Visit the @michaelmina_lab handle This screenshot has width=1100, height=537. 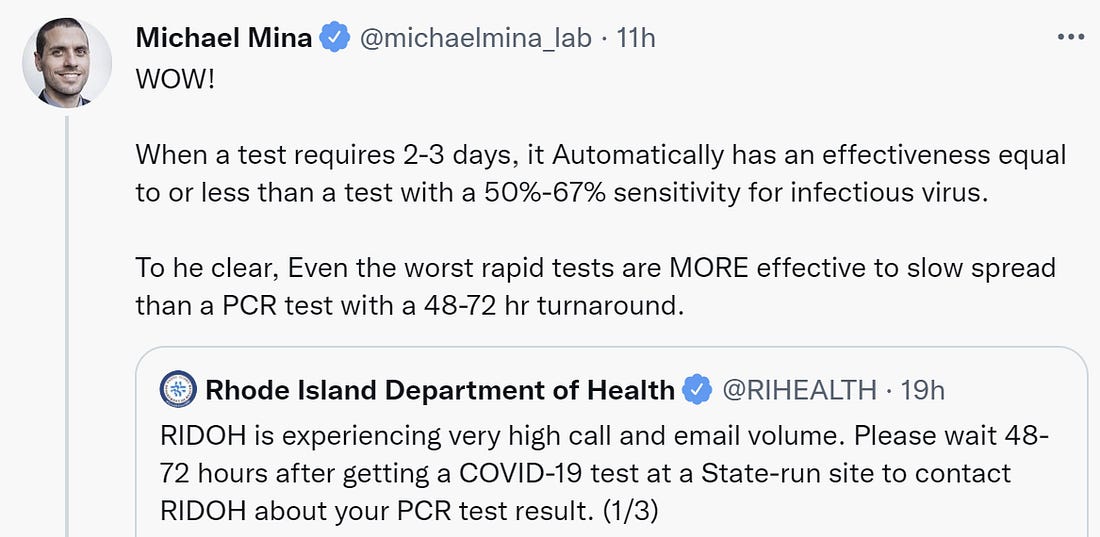(x=476, y=38)
